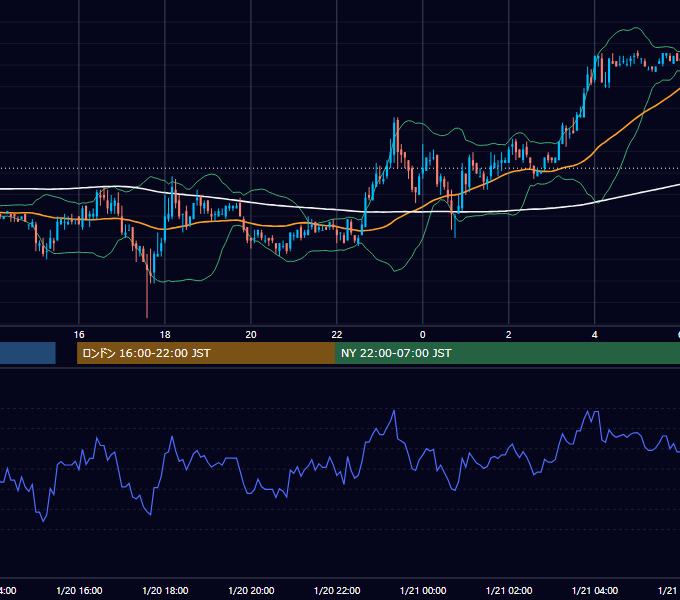Click the 4 hour label on price chart axis
The image size is (680, 600).
coord(595,335)
